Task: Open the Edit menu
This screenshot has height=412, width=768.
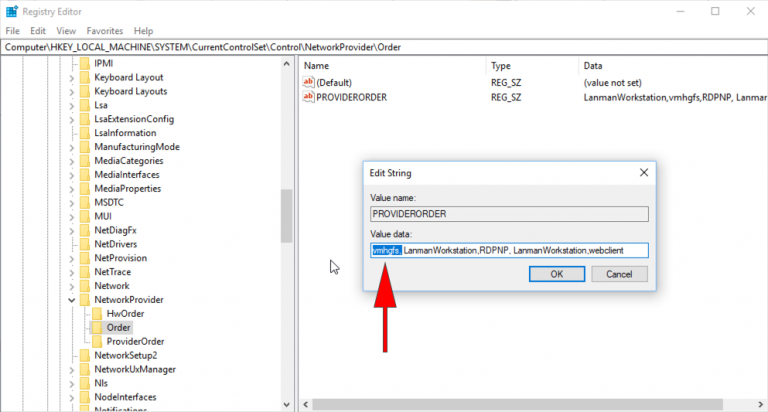Action: point(38,31)
